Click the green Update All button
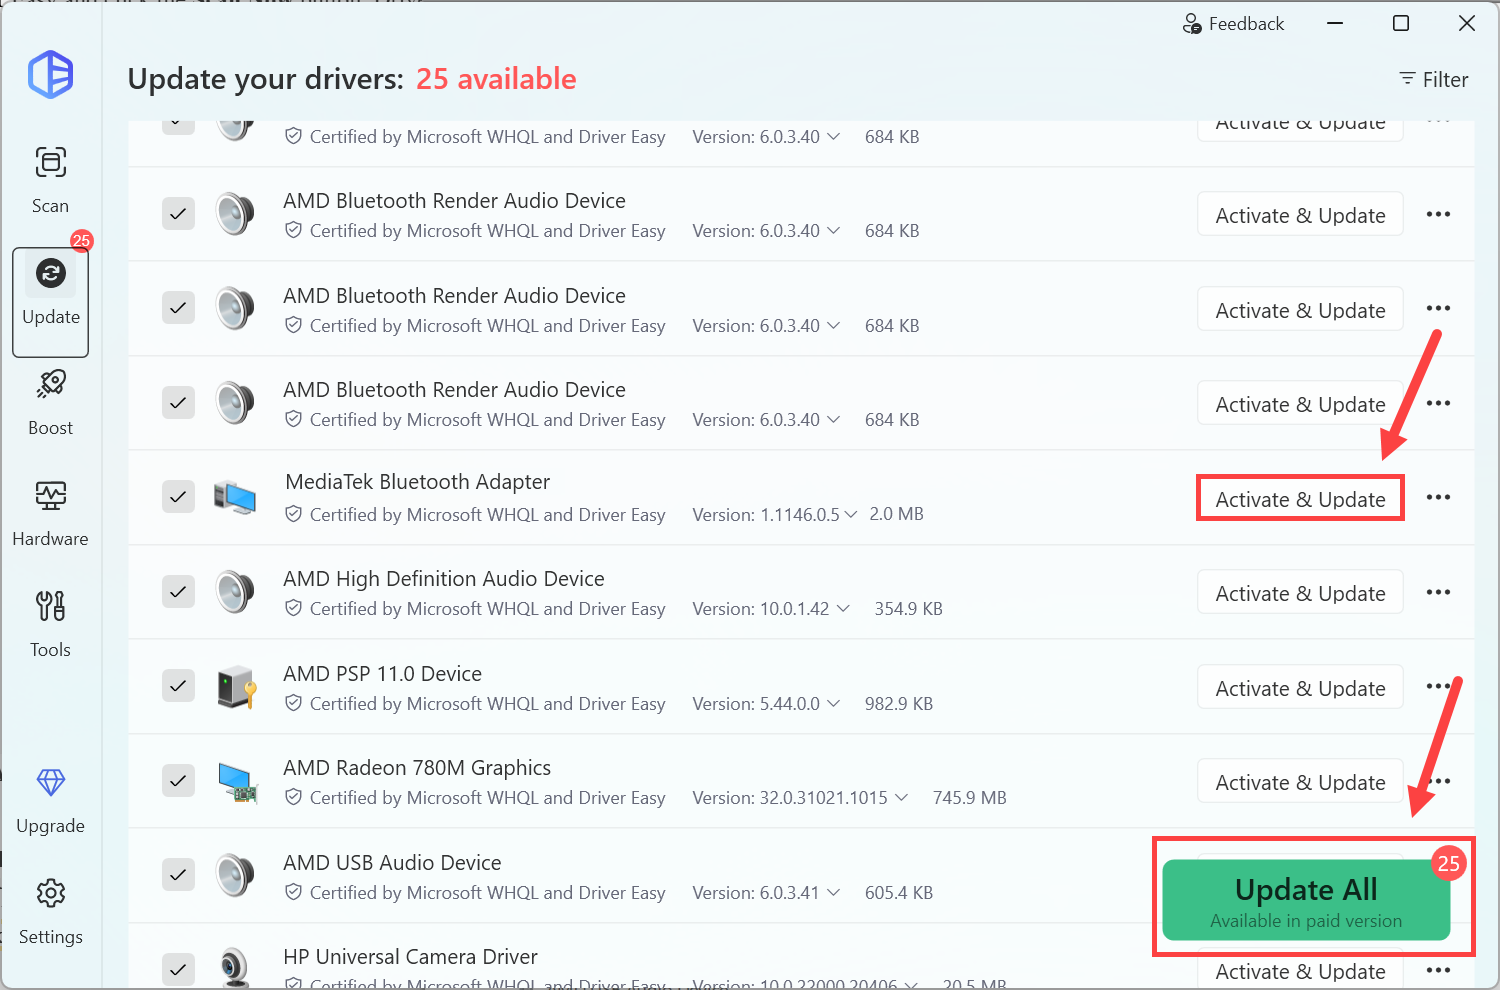The width and height of the screenshot is (1500, 990). click(x=1306, y=900)
